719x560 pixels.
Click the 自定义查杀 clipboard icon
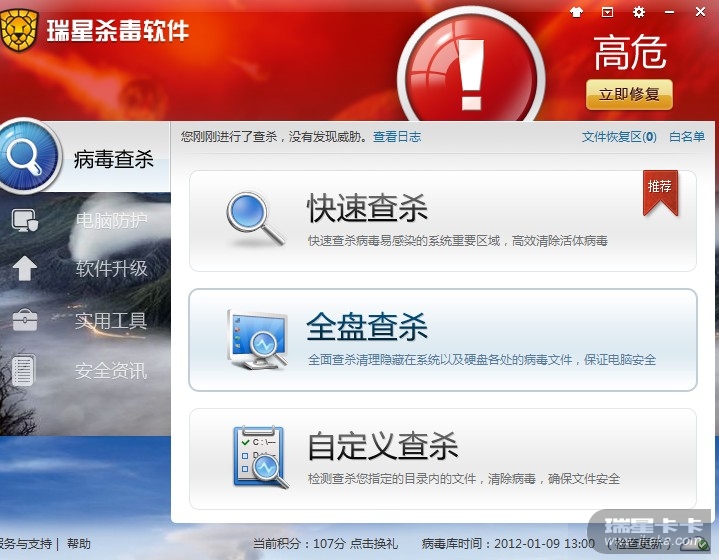click(x=260, y=457)
